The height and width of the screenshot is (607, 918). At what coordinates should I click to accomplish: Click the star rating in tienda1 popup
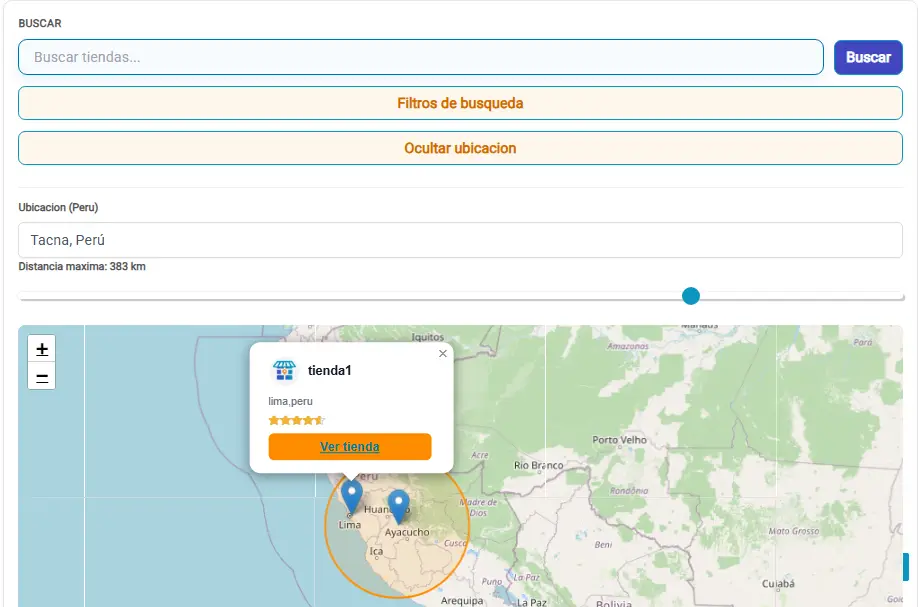click(297, 420)
